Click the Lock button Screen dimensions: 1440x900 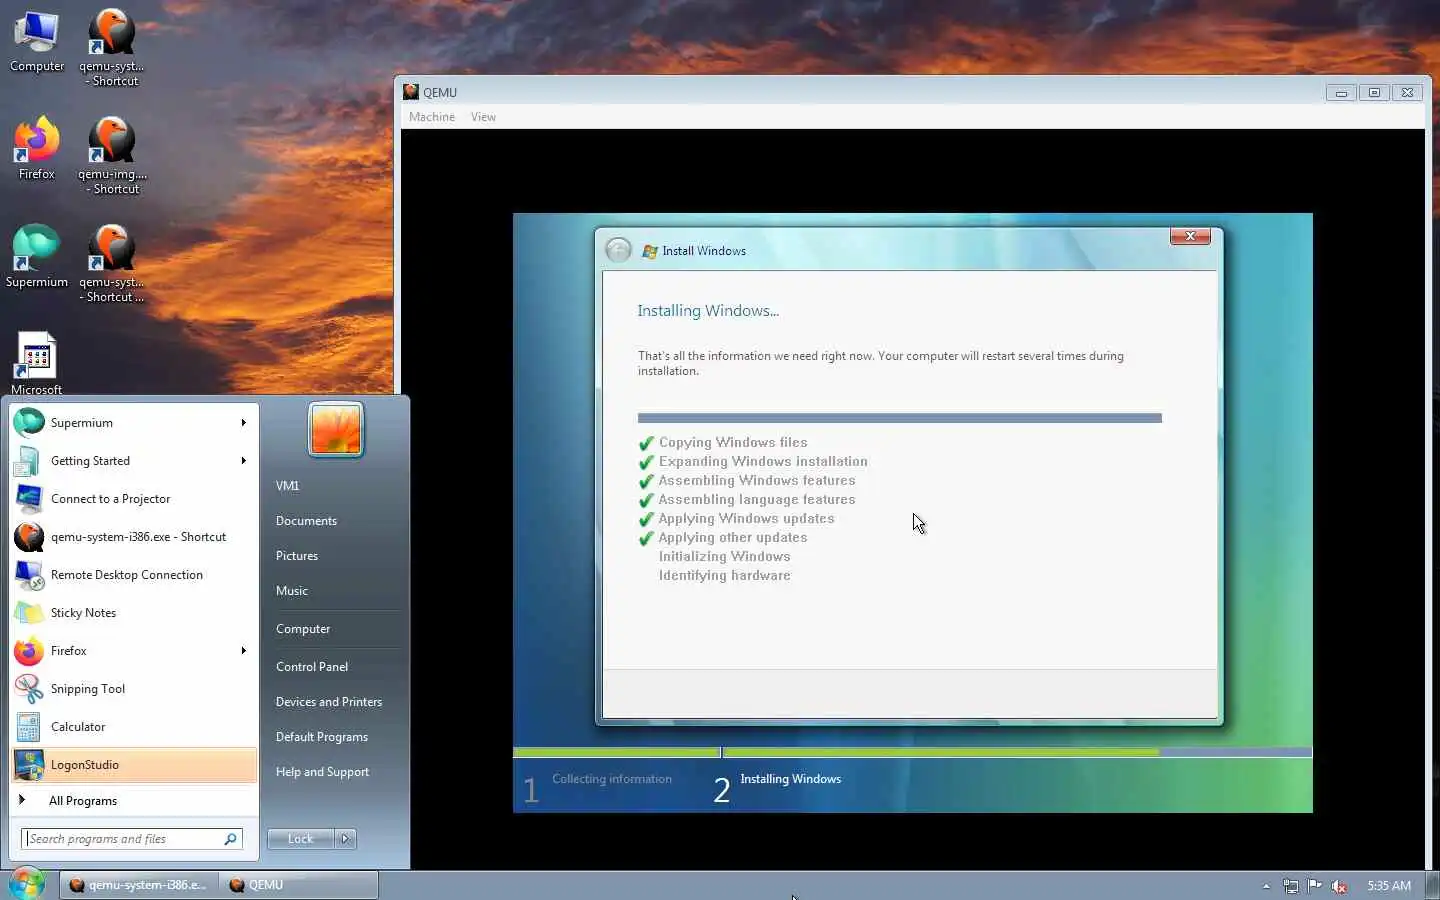coord(300,839)
